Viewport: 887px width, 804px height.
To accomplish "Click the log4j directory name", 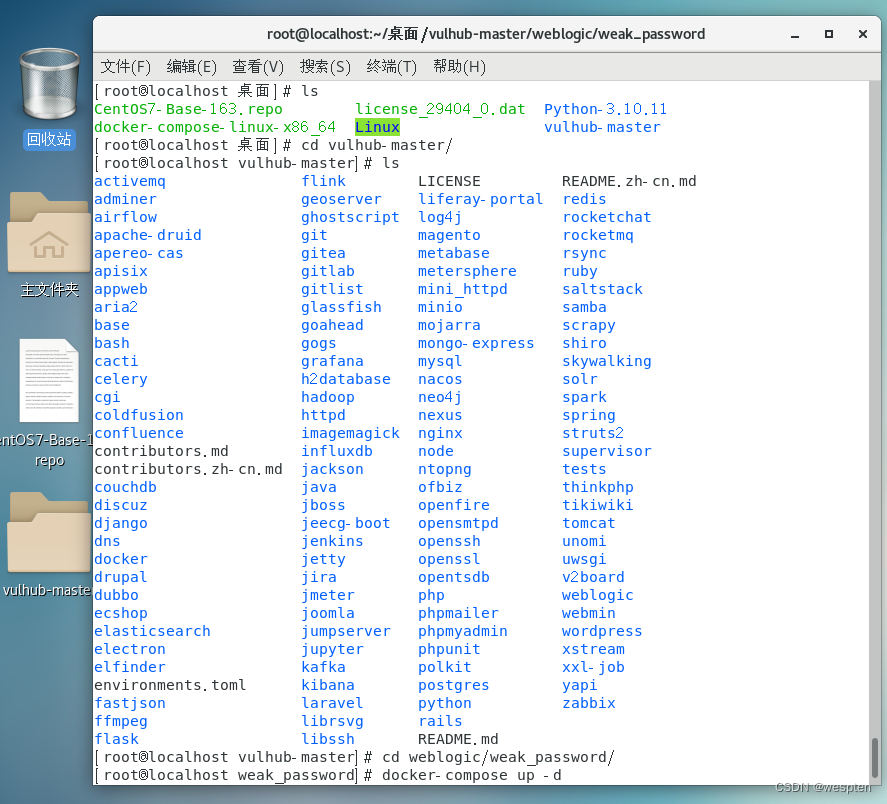I will point(440,217).
